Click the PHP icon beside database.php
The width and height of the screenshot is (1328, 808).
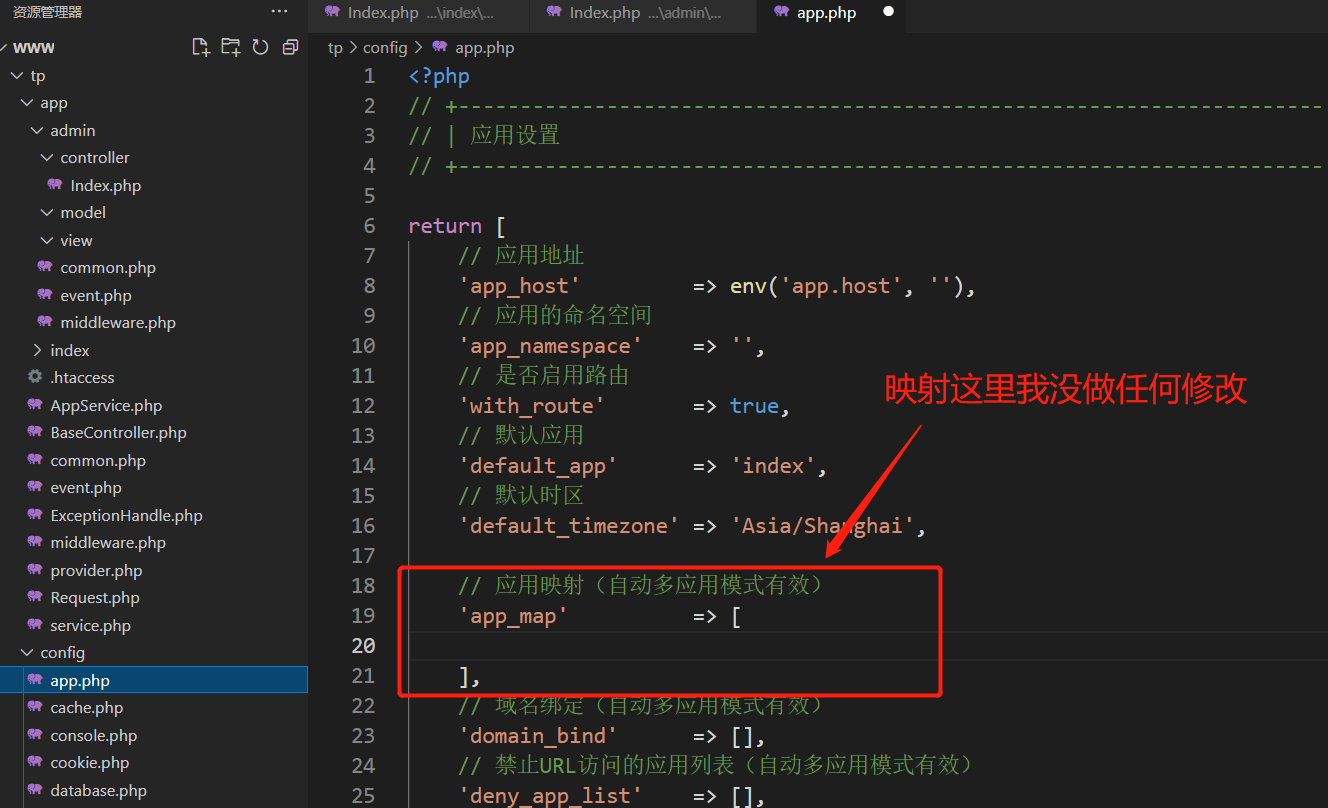coord(35,790)
